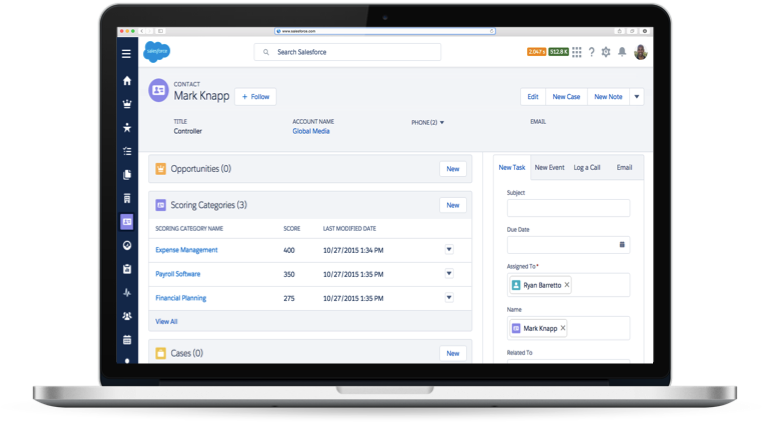Image resolution: width=762 pixels, height=422 pixels.
Task: Open Setup gear icon
Action: (606, 52)
